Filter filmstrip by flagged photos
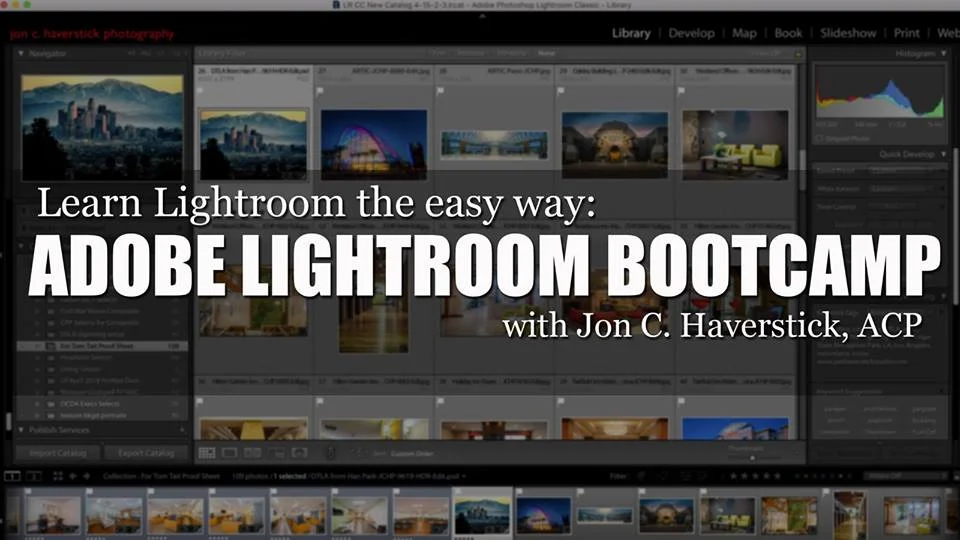The height and width of the screenshot is (540, 960). click(x=642, y=476)
